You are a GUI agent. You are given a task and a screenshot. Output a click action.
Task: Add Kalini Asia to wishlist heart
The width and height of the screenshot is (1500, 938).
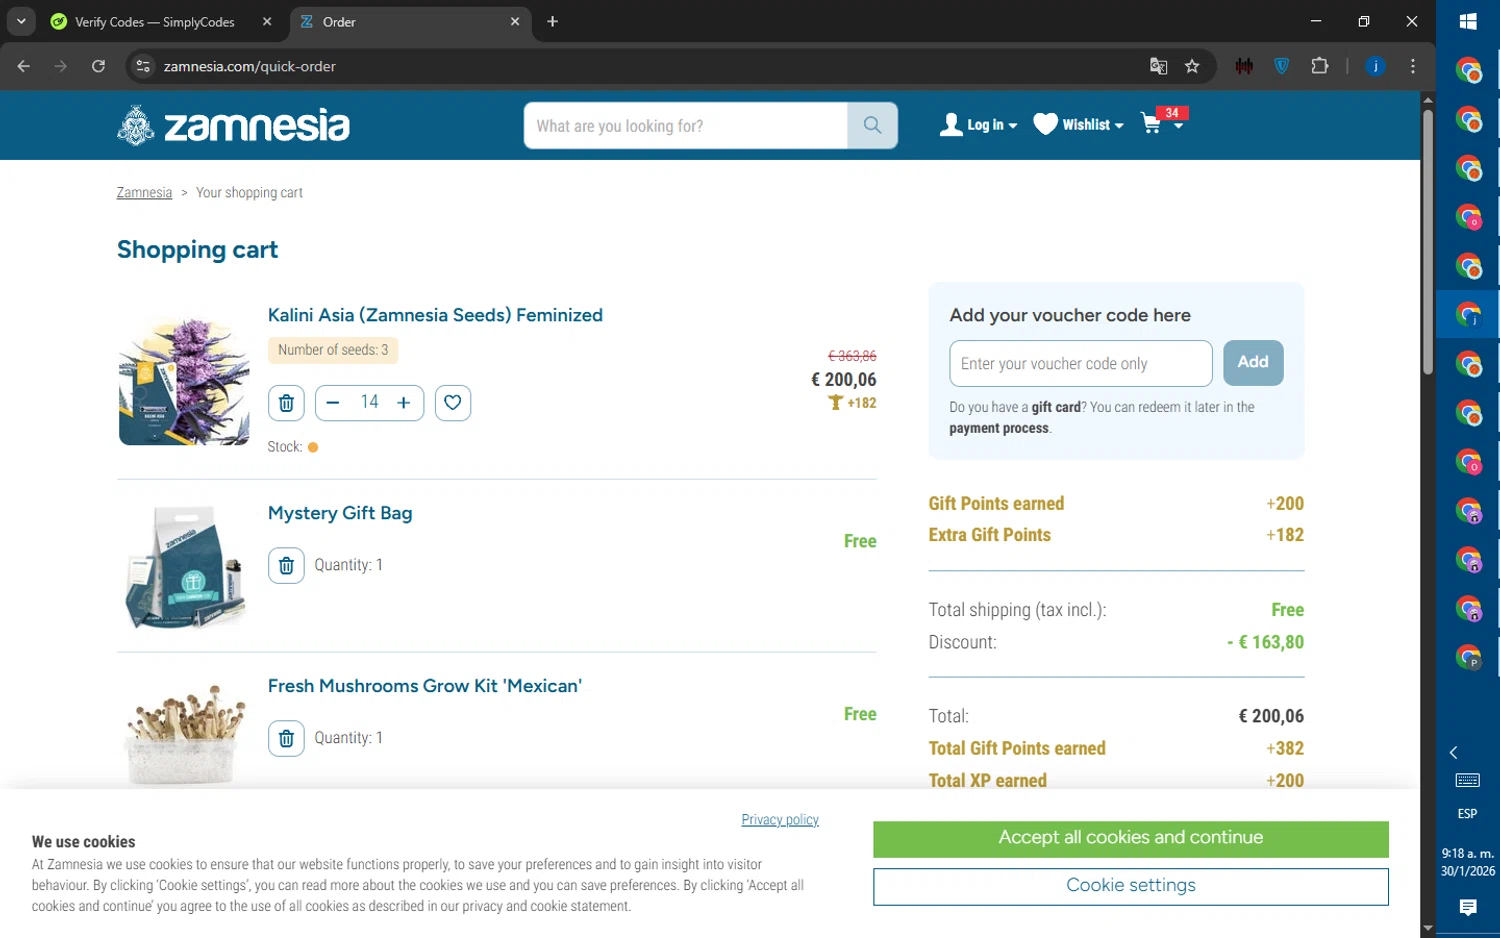click(453, 403)
